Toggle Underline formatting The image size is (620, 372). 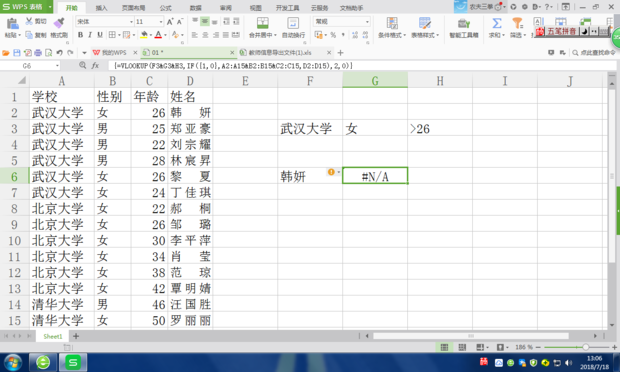tap(100, 35)
